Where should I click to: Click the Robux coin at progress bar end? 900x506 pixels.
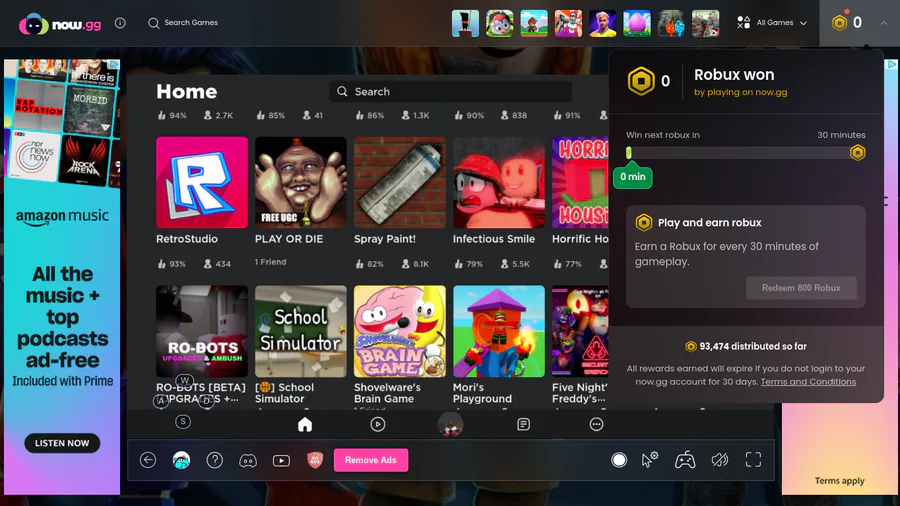858,153
